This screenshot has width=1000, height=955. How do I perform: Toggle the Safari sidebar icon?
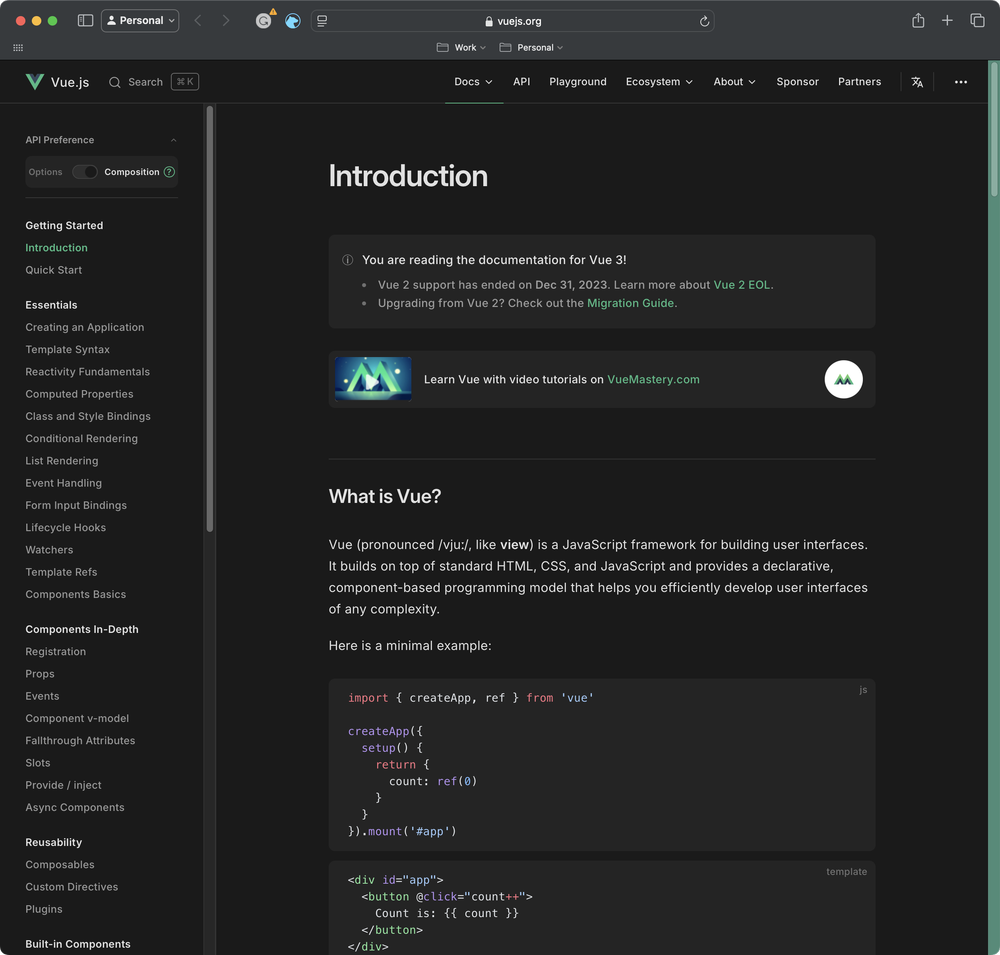click(x=85, y=20)
